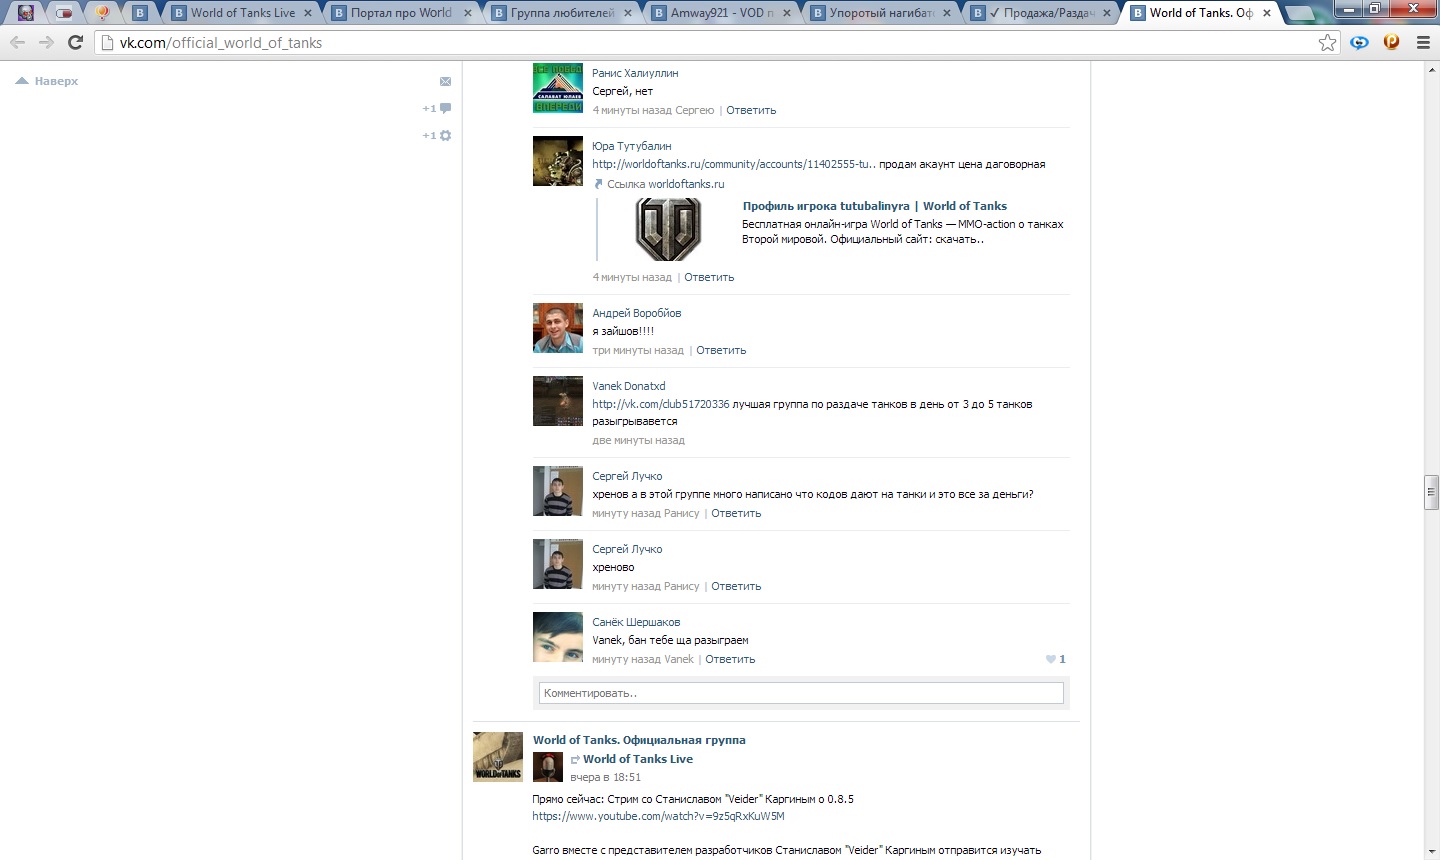Image resolution: width=1440 pixels, height=860 pixels.
Task: Switch to 'Упоротый нагибатор' tab
Action: coord(882,13)
